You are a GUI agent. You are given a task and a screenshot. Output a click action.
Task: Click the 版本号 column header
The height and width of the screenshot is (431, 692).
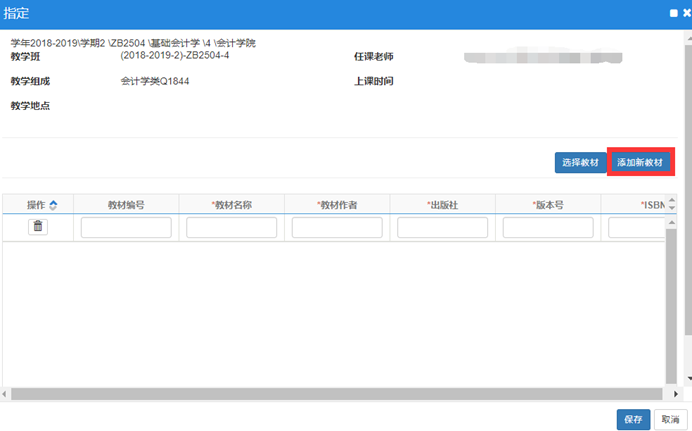548,205
